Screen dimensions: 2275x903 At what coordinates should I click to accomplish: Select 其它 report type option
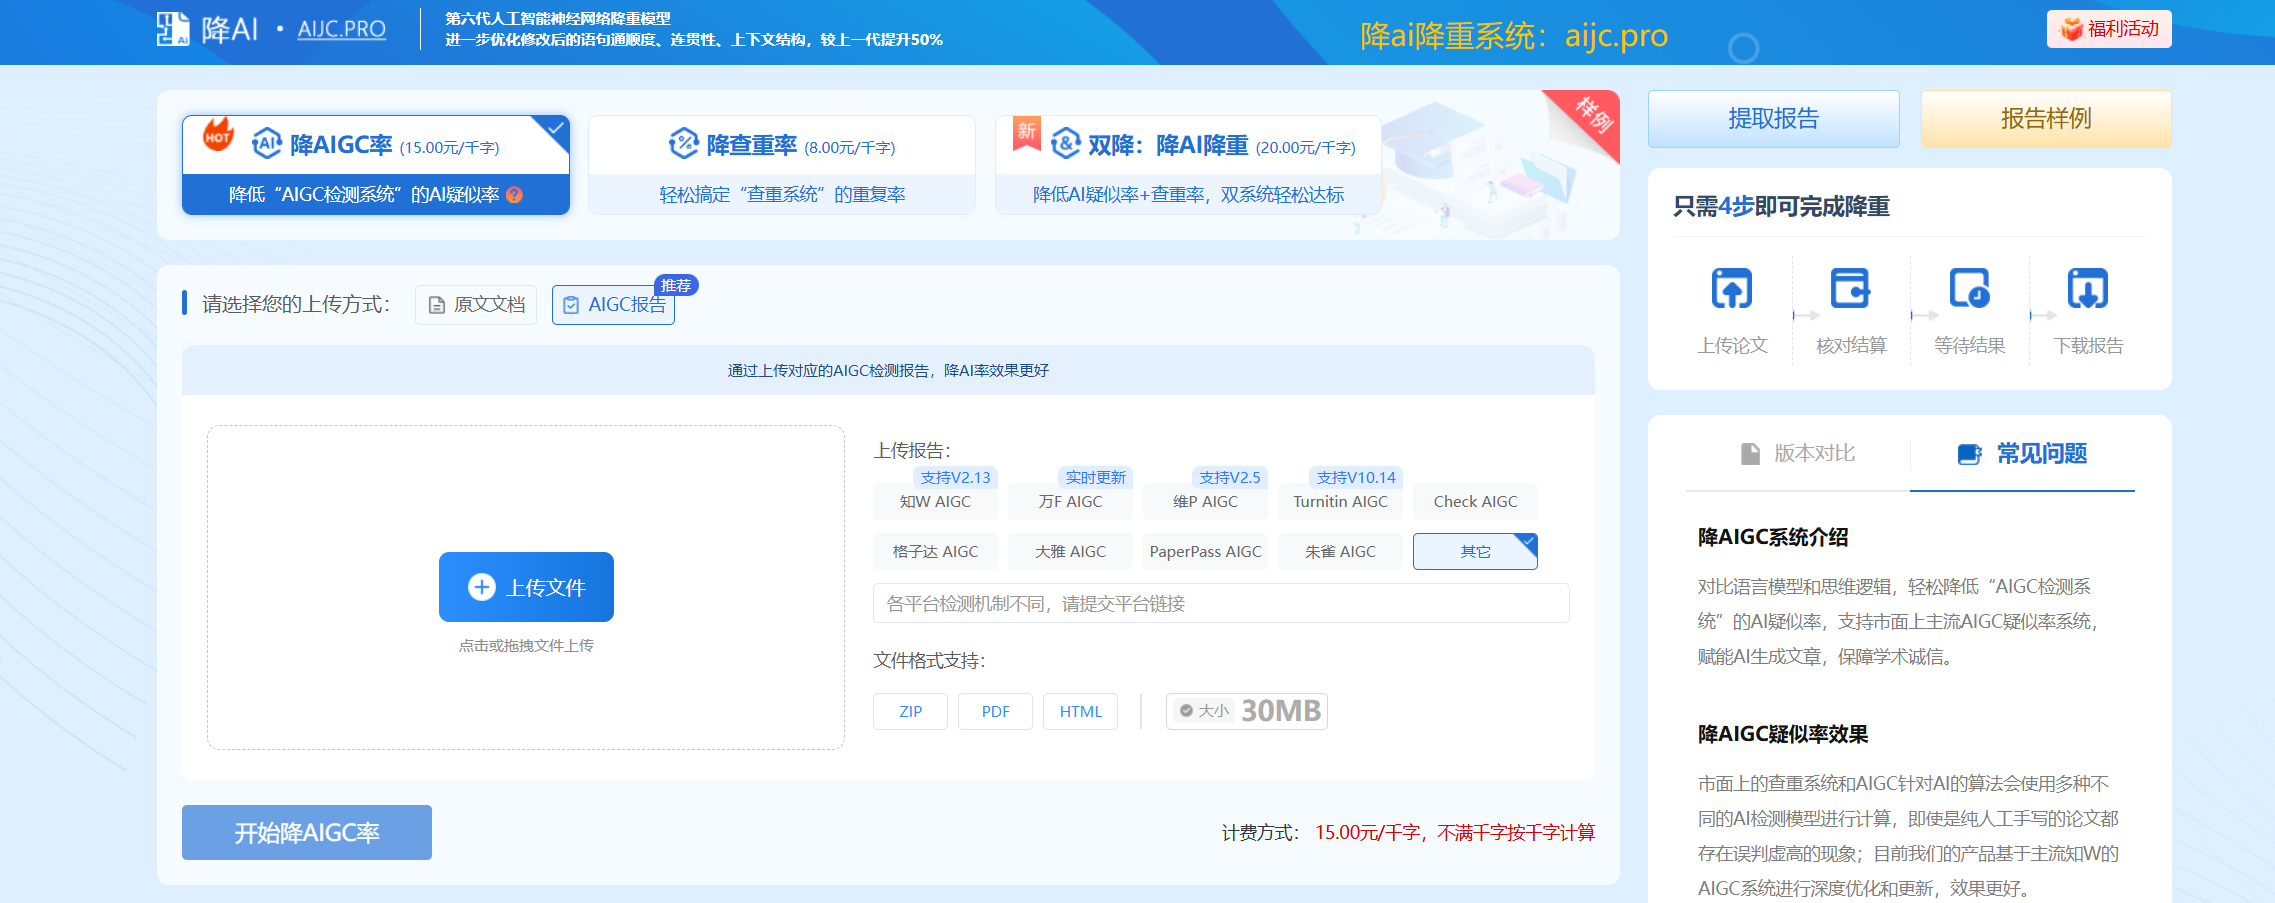(1475, 551)
